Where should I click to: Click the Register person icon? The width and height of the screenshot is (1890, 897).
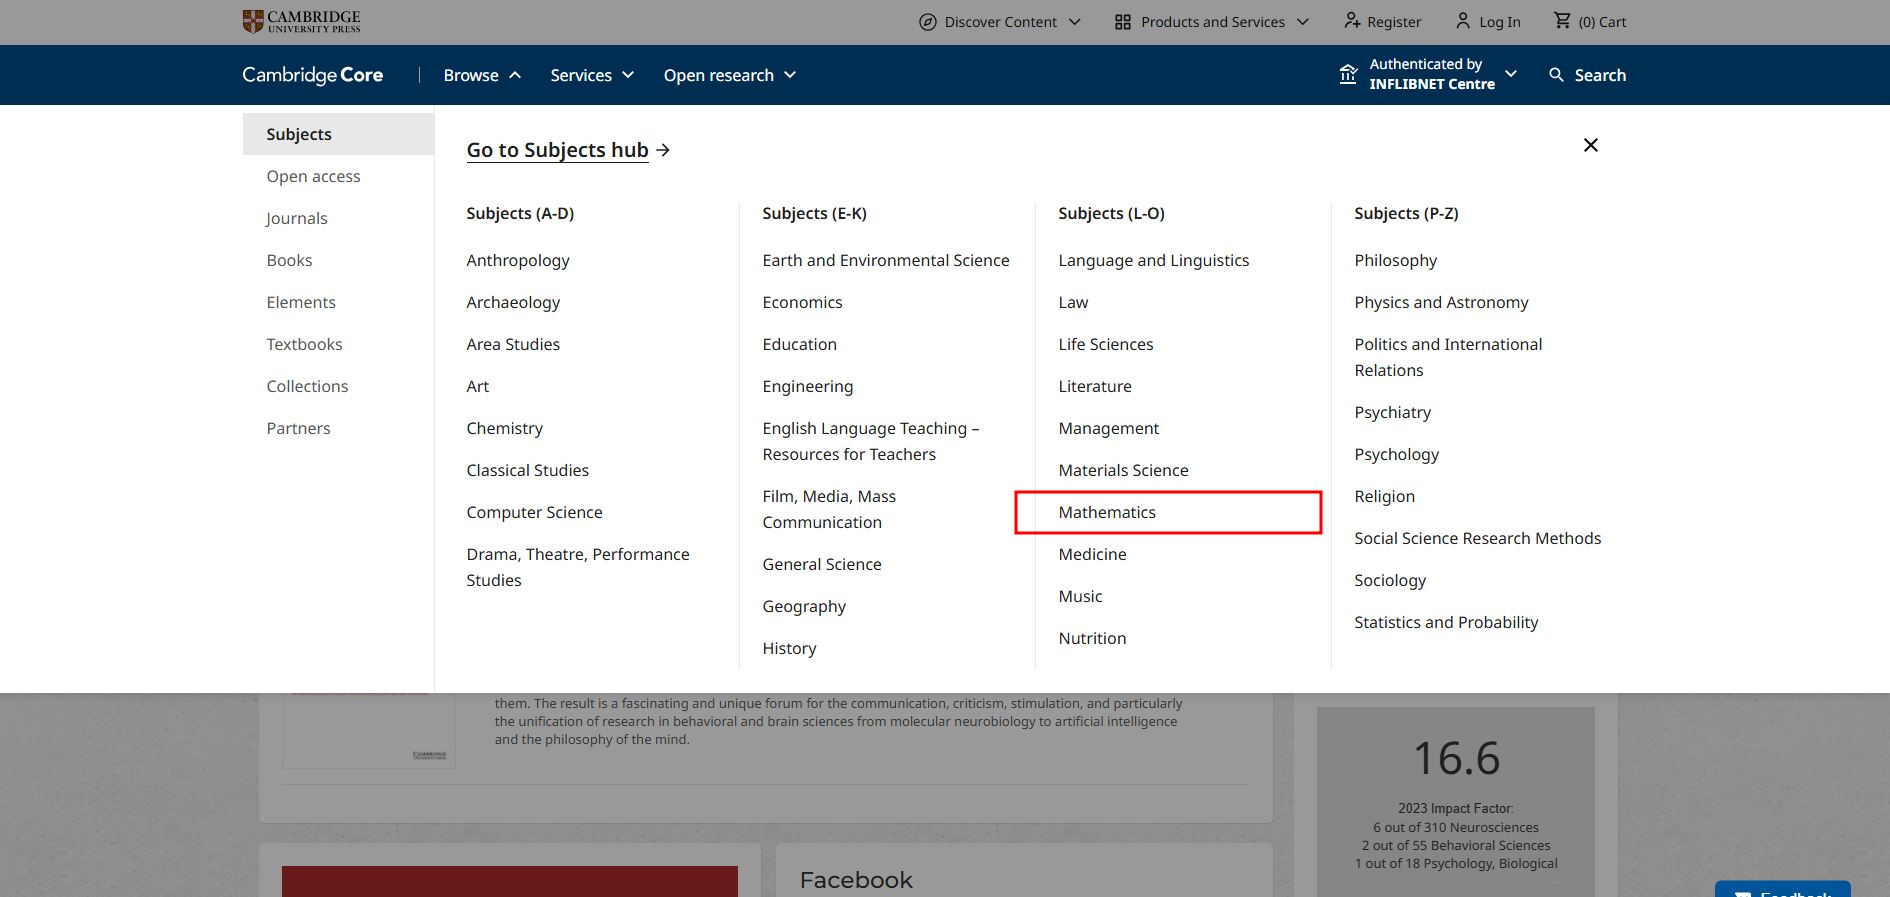[1352, 21]
